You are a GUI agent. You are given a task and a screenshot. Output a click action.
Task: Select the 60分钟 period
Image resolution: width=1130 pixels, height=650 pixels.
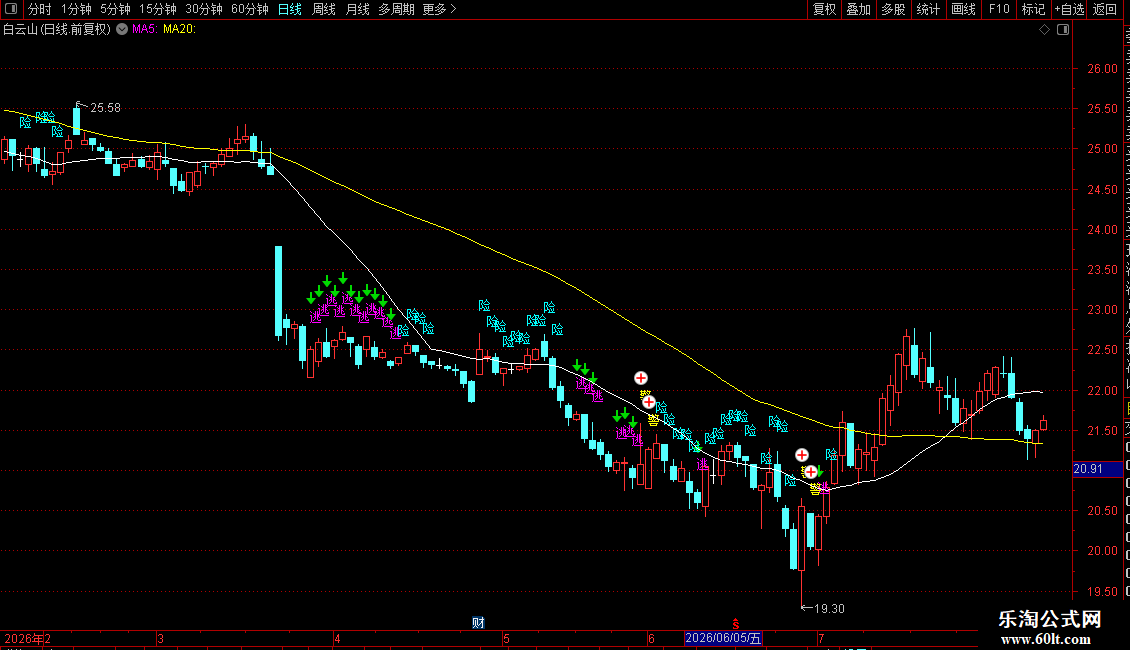coord(250,9)
